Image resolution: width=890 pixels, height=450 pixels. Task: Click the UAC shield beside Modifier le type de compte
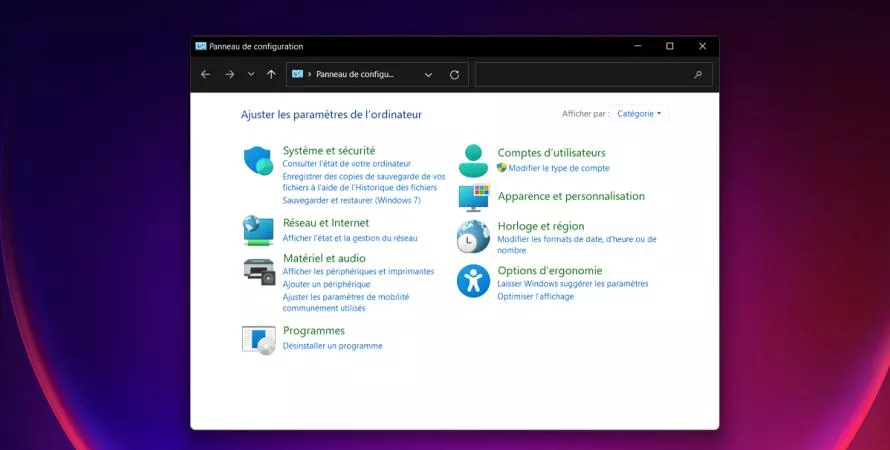point(502,167)
